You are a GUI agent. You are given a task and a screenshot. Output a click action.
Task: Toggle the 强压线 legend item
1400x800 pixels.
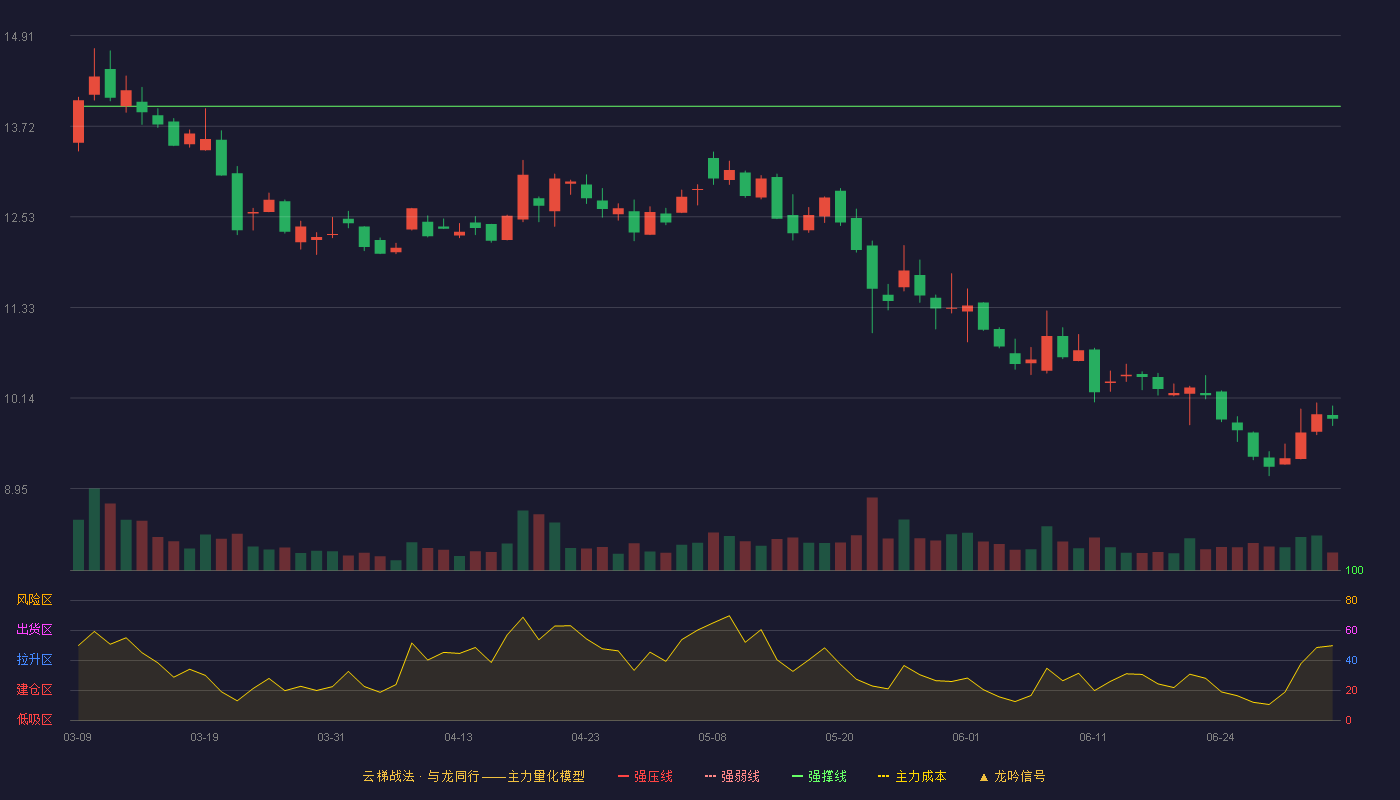[645, 776]
